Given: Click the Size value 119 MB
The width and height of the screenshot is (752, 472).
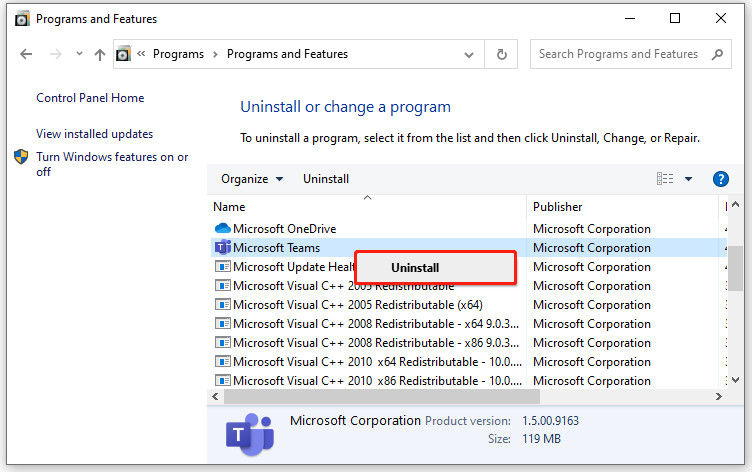Looking at the screenshot, I should [x=541, y=439].
